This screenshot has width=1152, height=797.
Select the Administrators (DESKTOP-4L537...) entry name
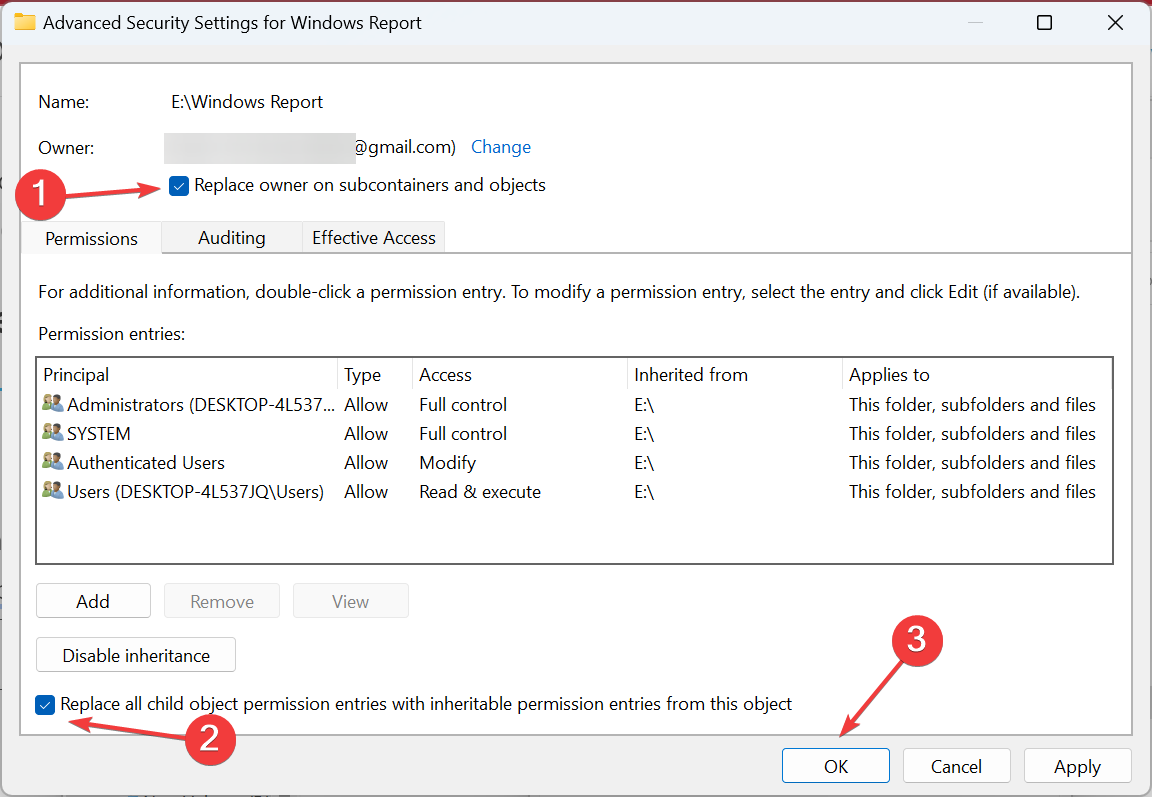point(201,404)
